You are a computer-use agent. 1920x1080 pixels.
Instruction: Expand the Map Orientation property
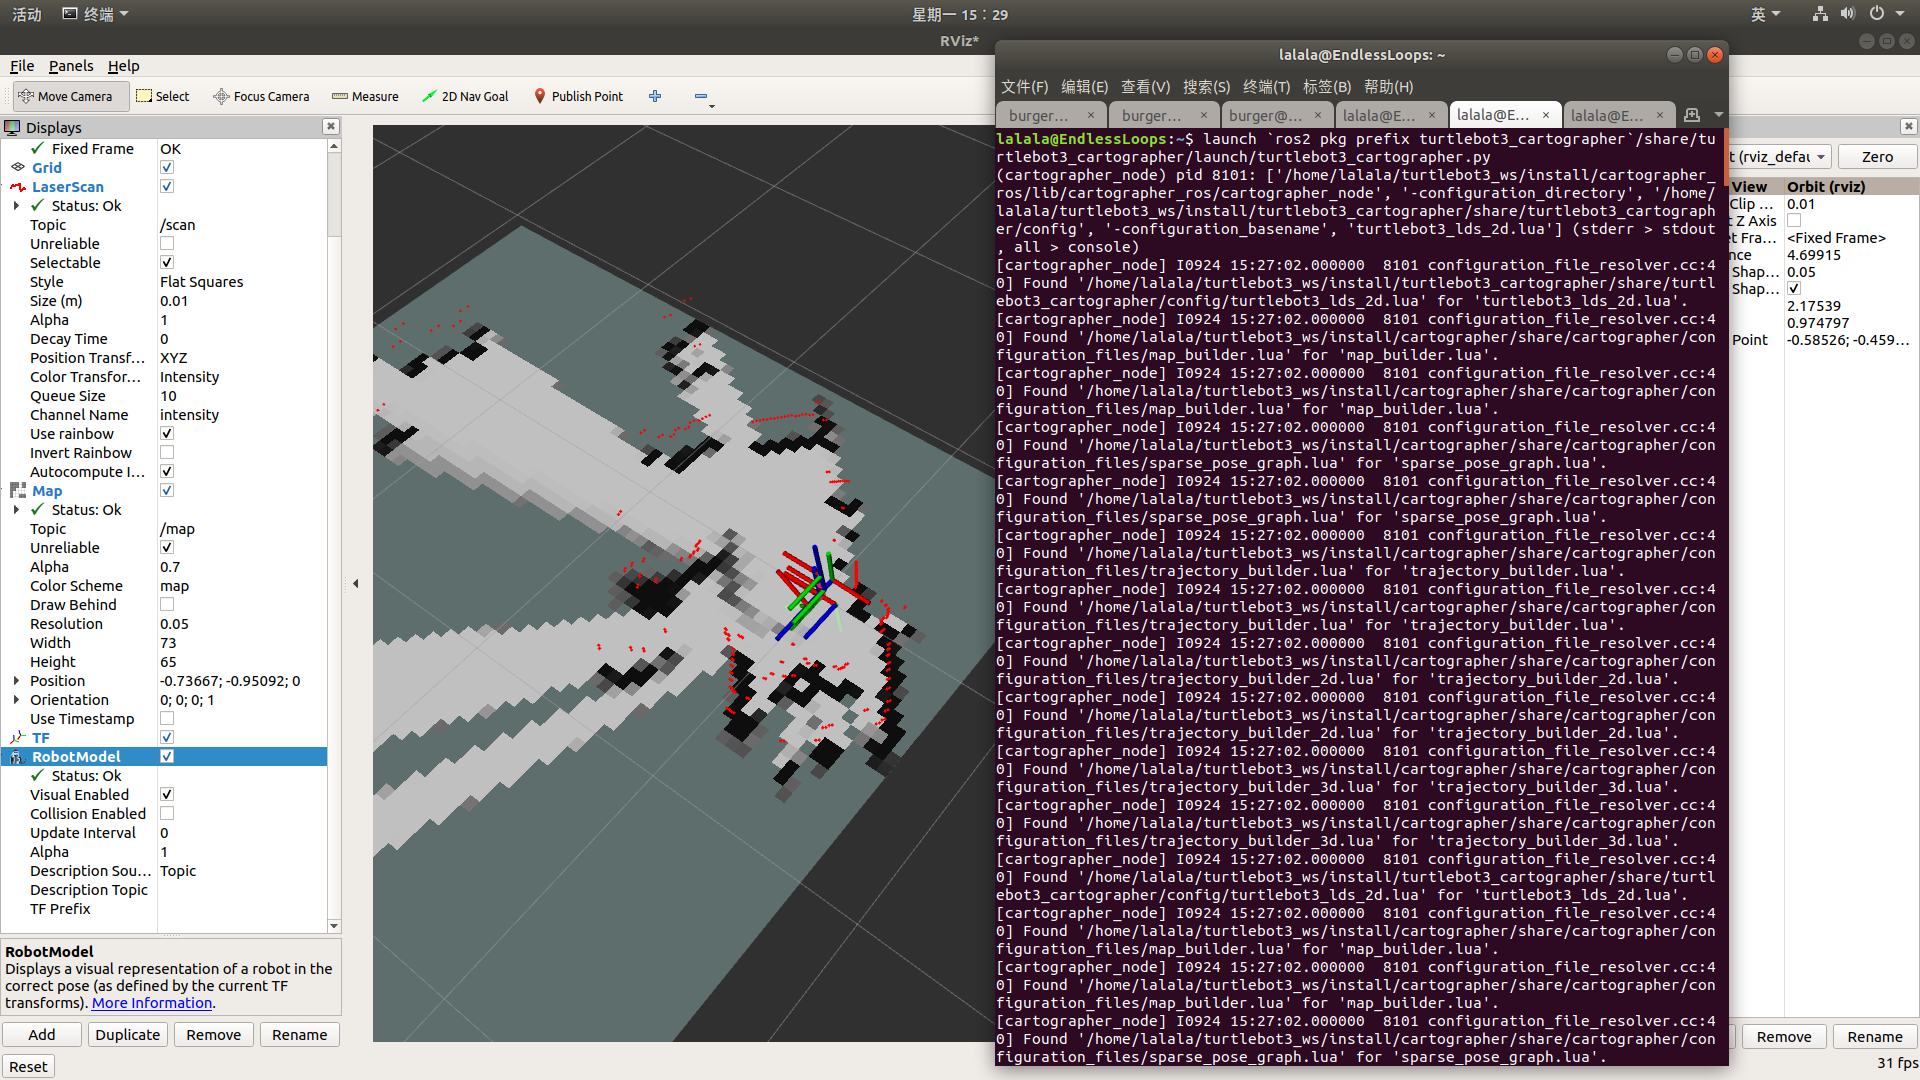pyautogui.click(x=16, y=700)
